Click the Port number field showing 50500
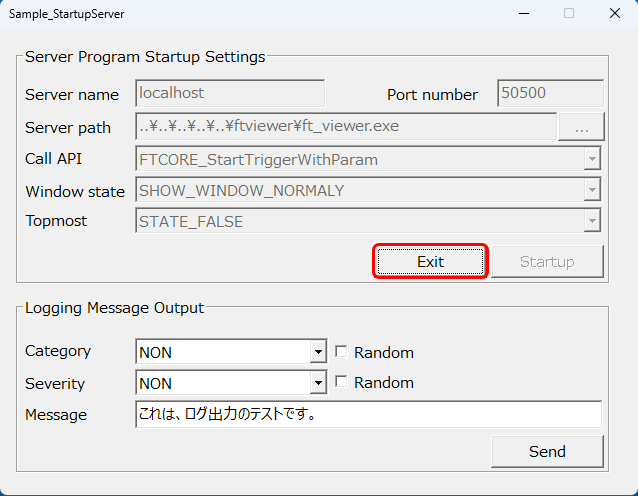638x496 pixels. 550,94
